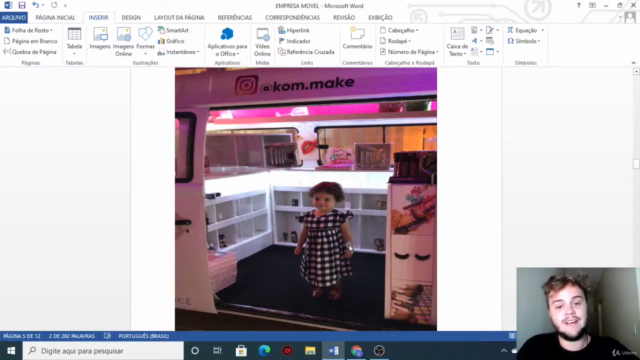Expand the Folha de Rosto dropdown
Screen dimensions: 640x360
[29, 30]
